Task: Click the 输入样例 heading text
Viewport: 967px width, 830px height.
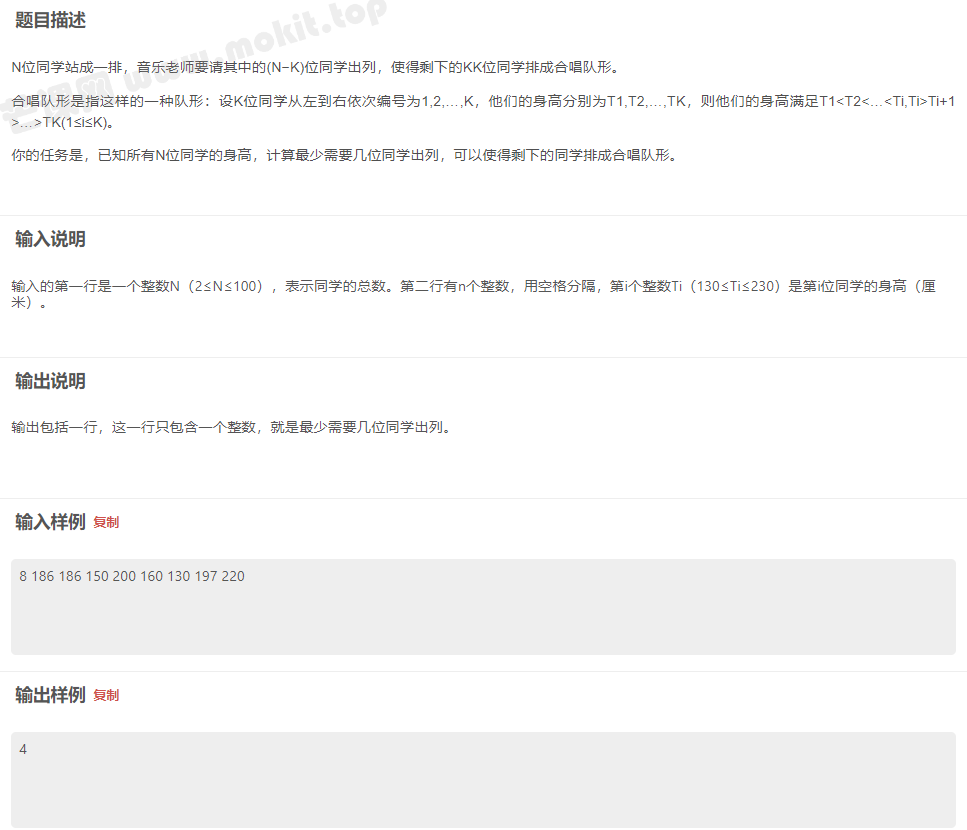Action: 50,522
